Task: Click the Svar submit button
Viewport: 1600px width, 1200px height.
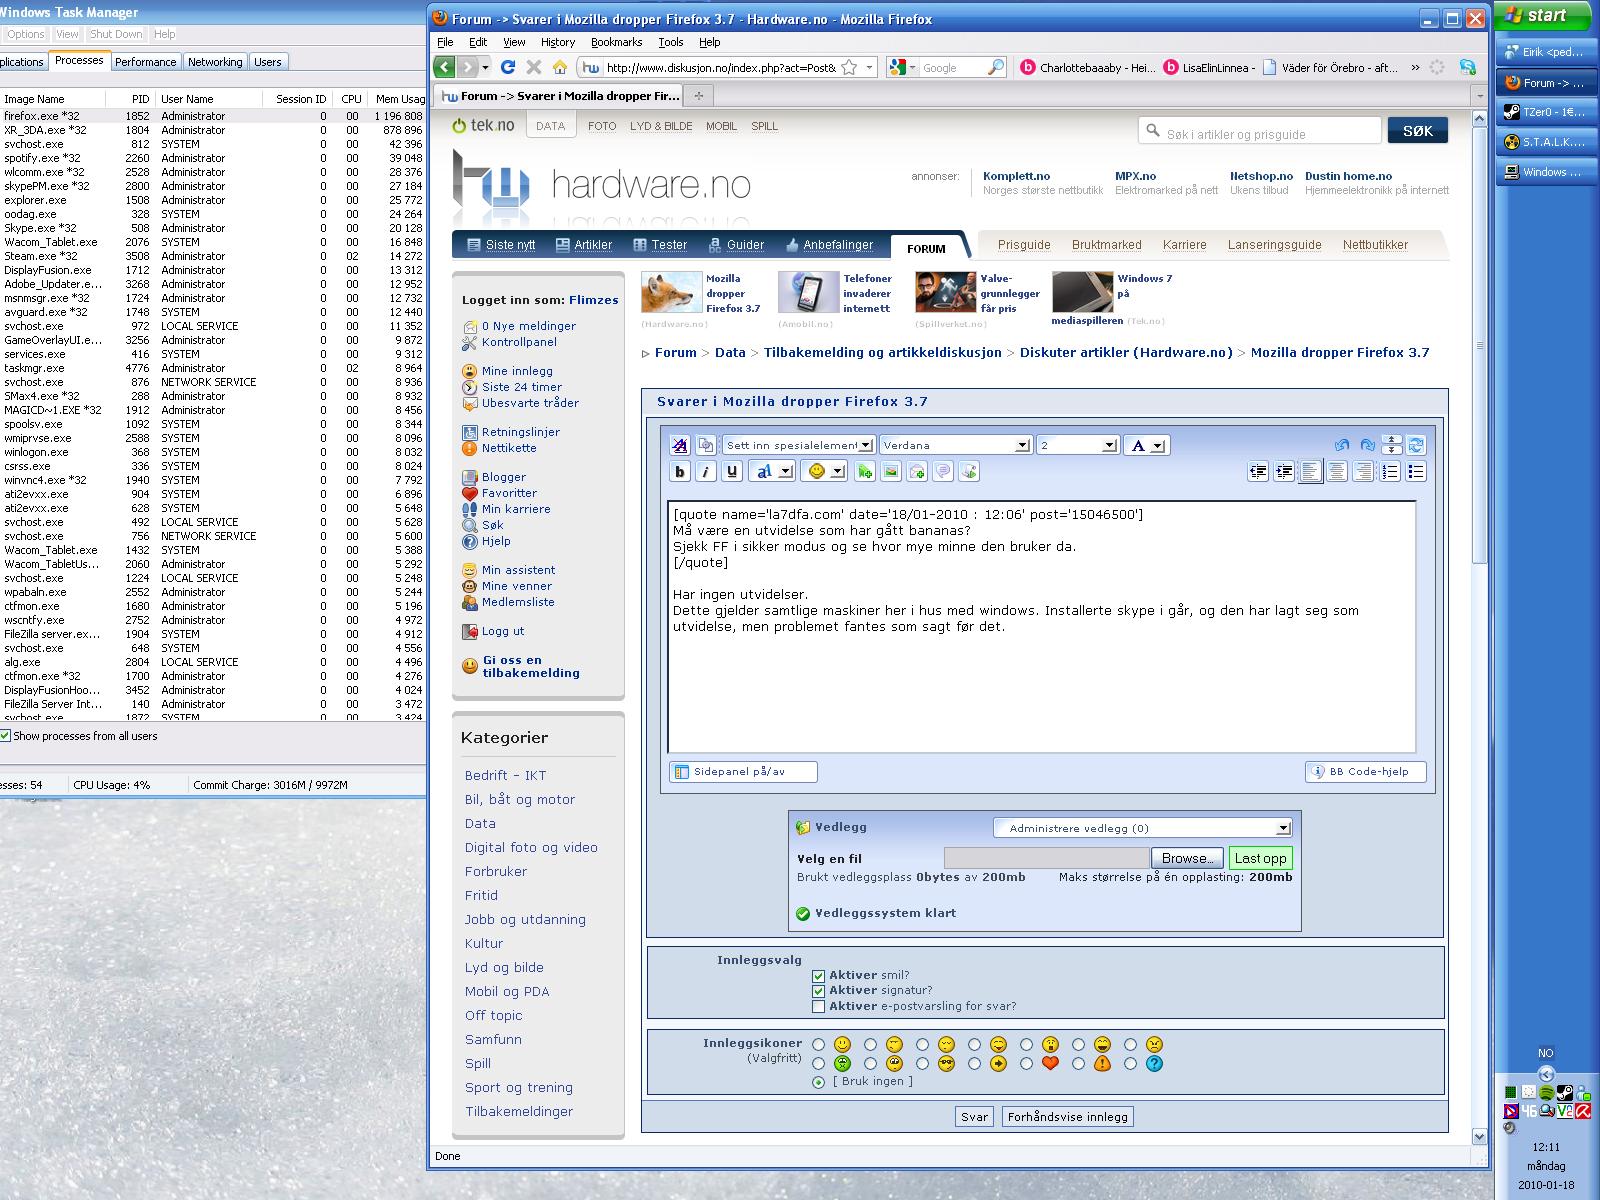Action: click(x=974, y=1117)
